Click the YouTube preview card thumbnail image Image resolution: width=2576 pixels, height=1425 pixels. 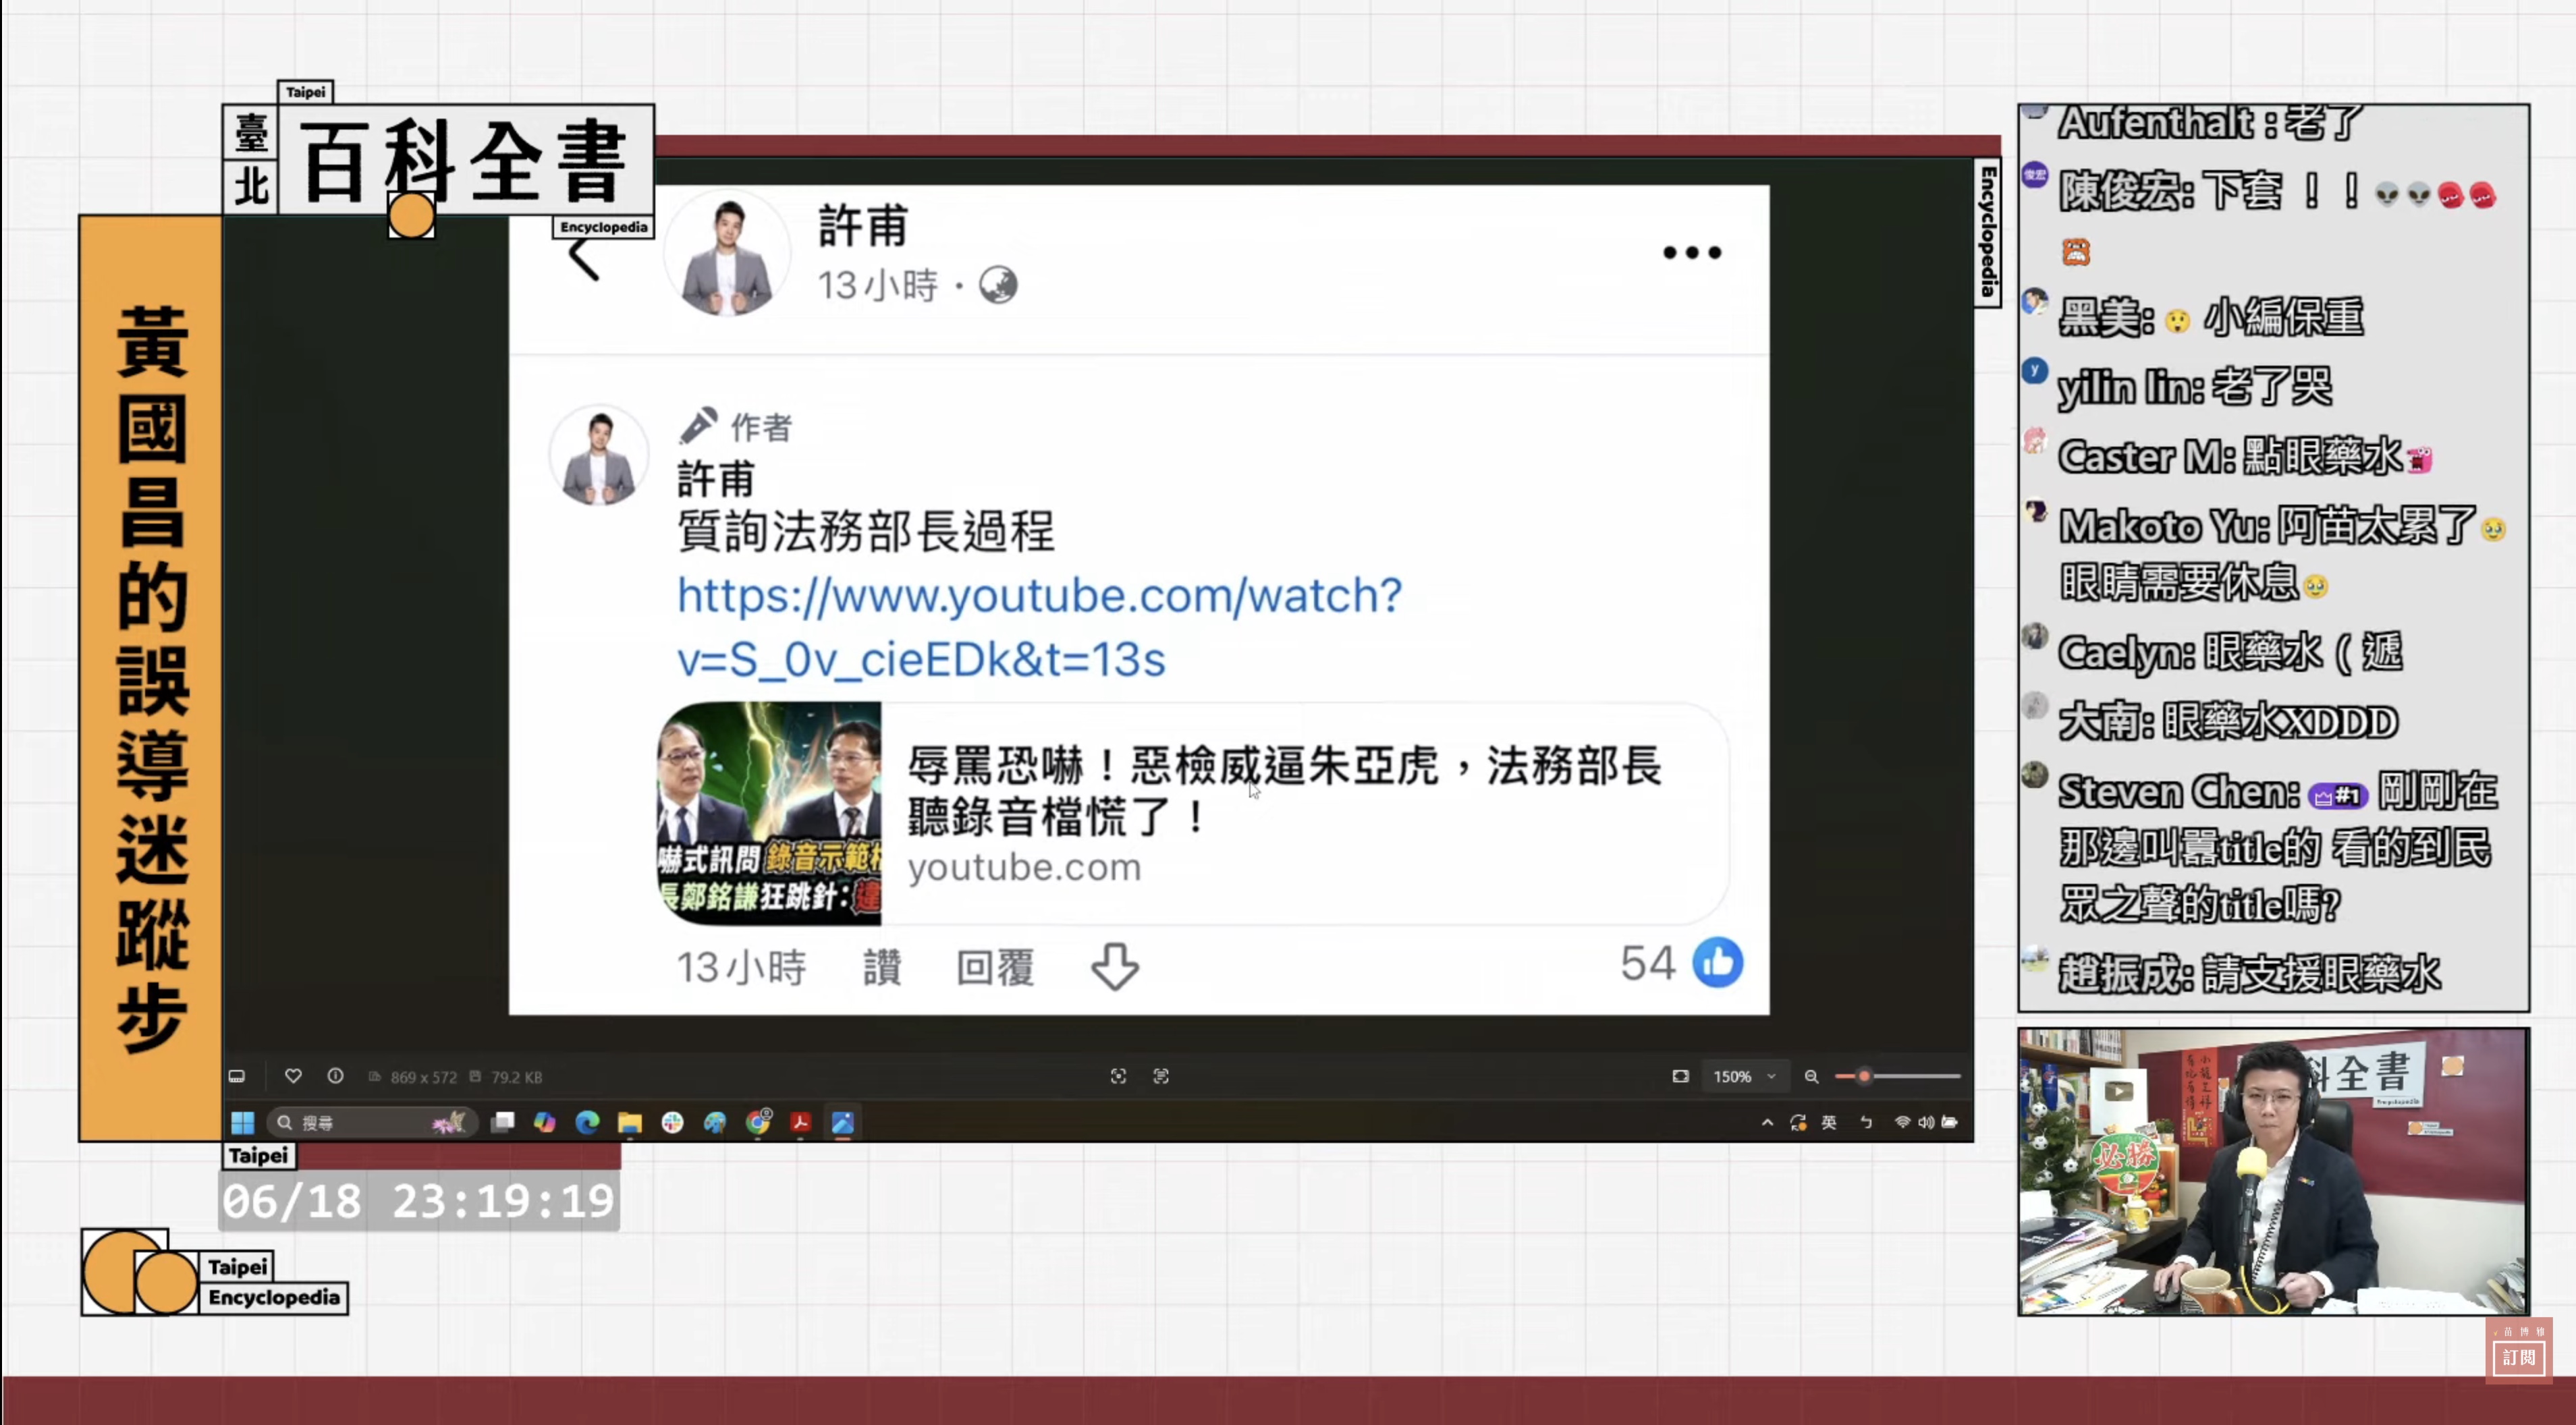coord(769,812)
